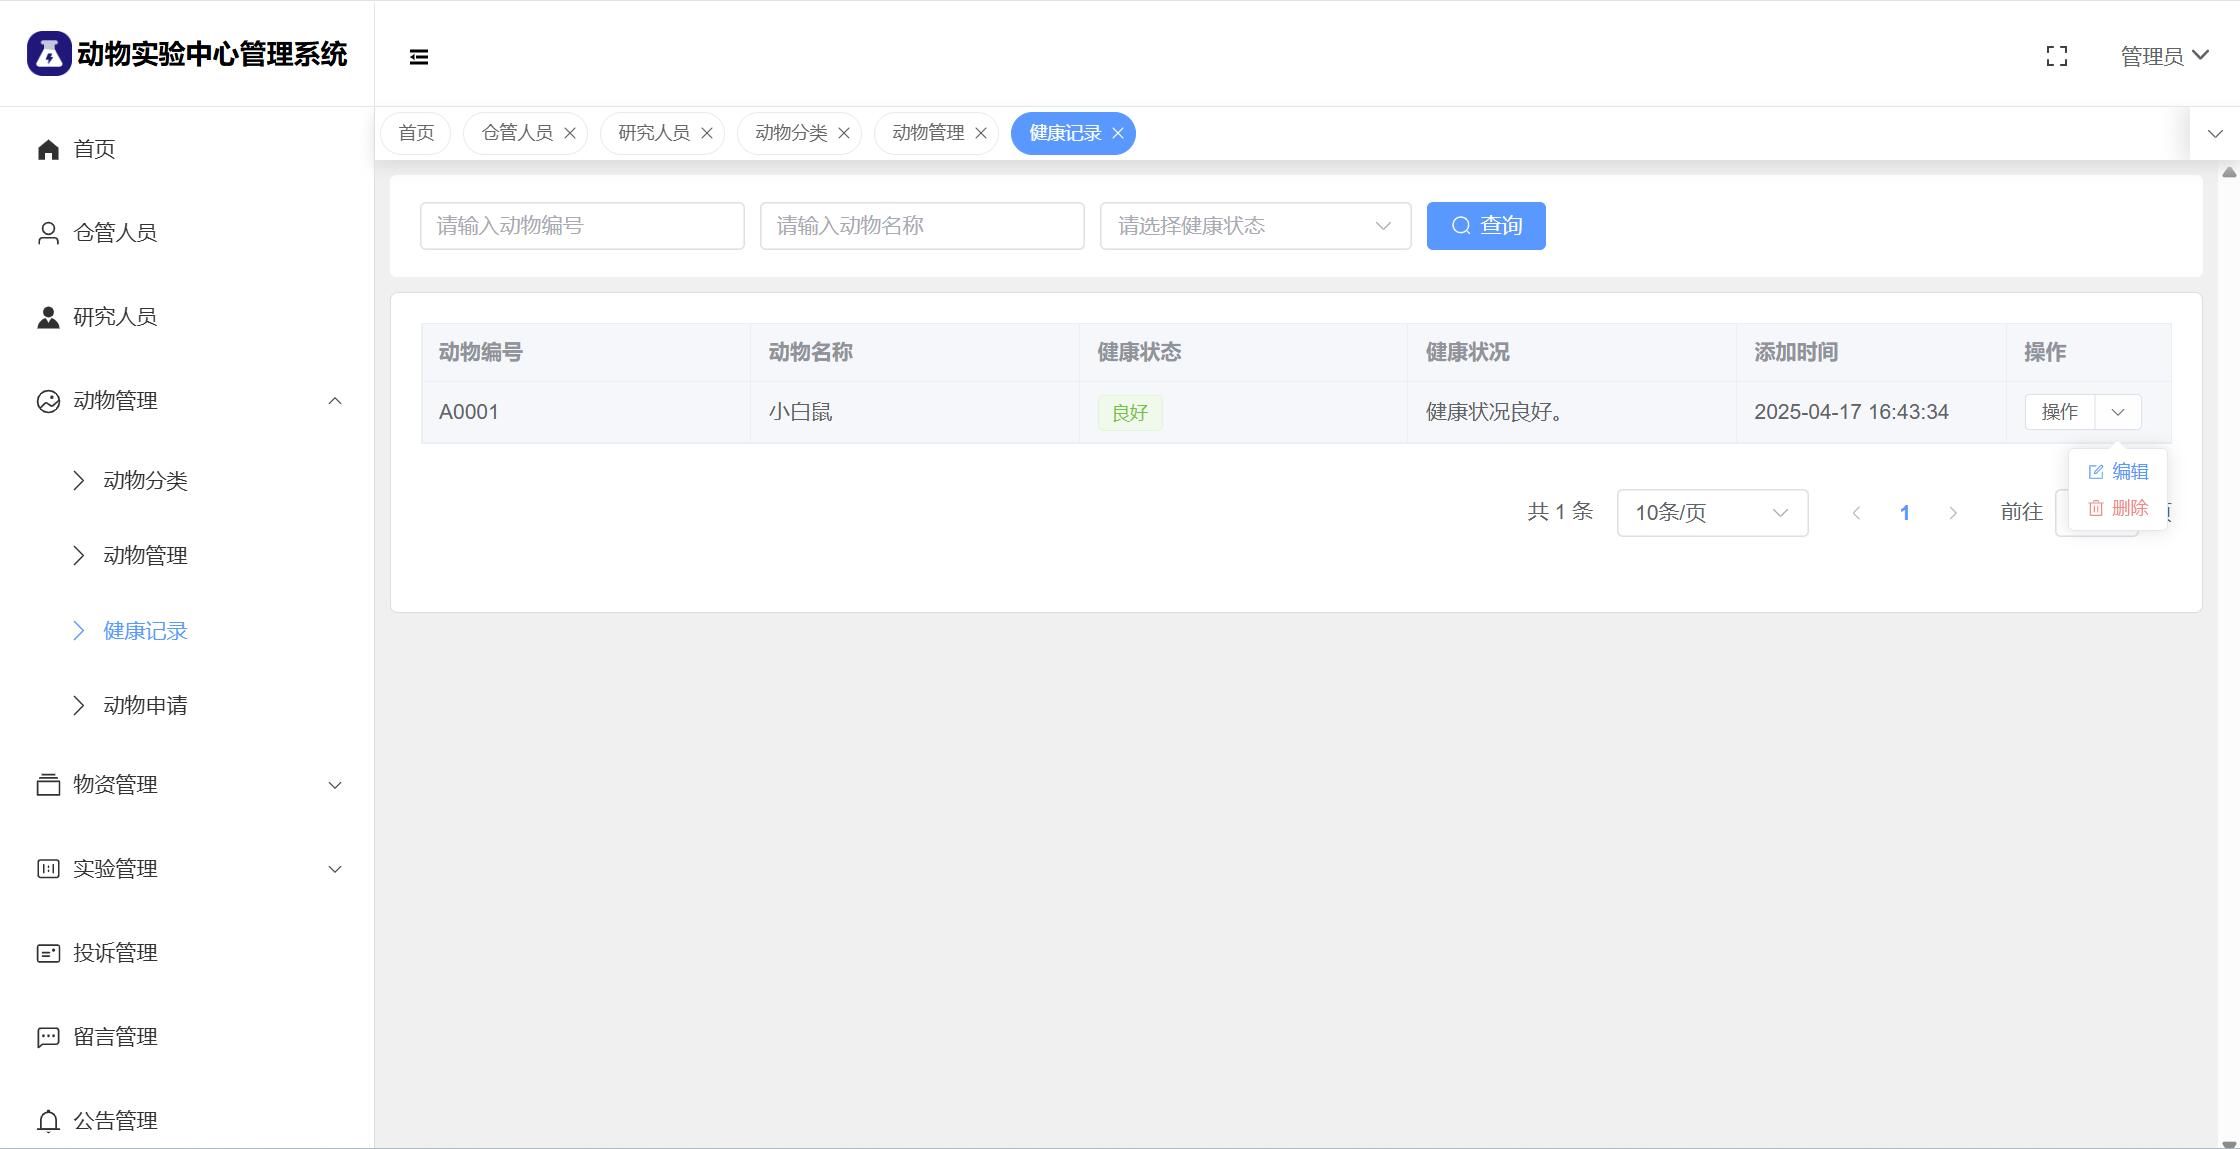Select 编辑 from the action menu
Viewport: 2240px width, 1149px height.
(x=2120, y=471)
